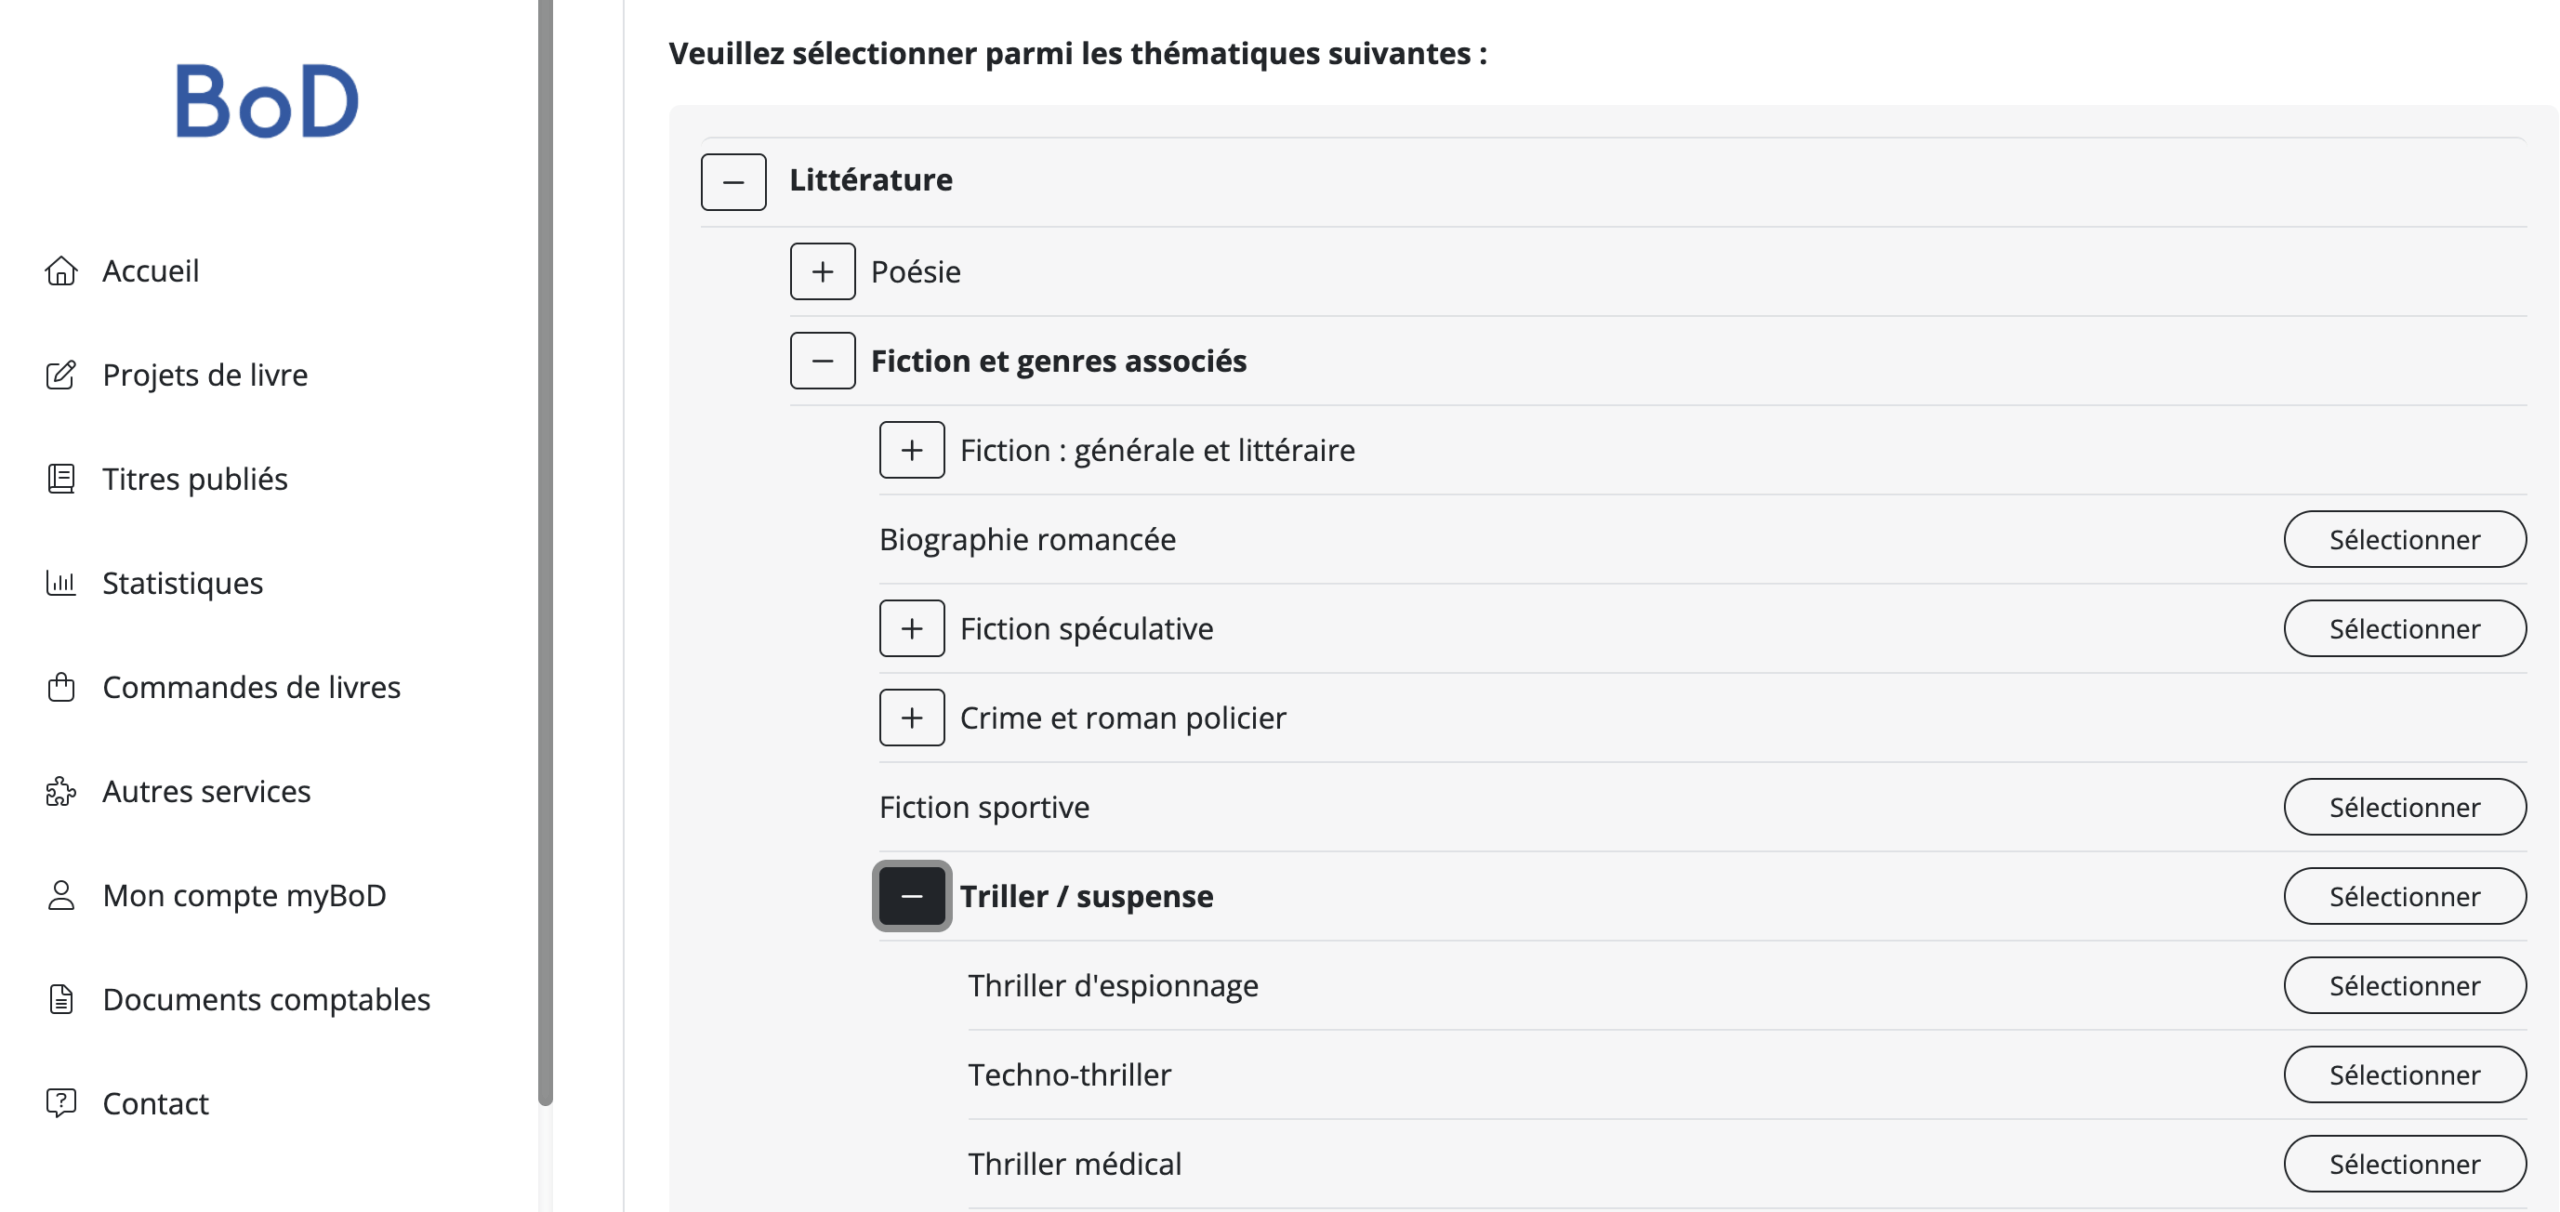This screenshot has width=2560, height=1212.
Task: Click the Accueil home icon
Action: [x=61, y=271]
